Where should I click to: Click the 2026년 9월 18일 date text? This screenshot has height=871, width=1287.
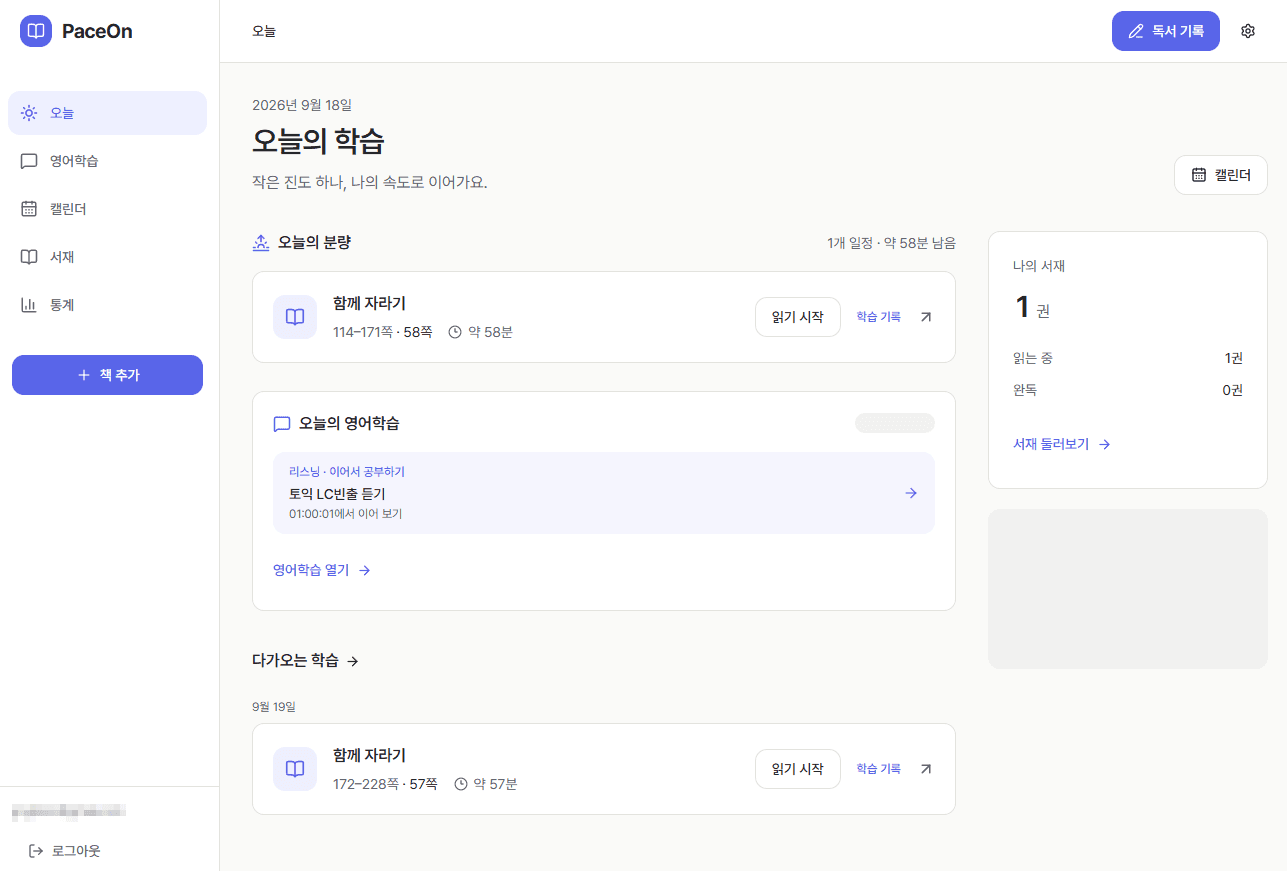tap(302, 105)
